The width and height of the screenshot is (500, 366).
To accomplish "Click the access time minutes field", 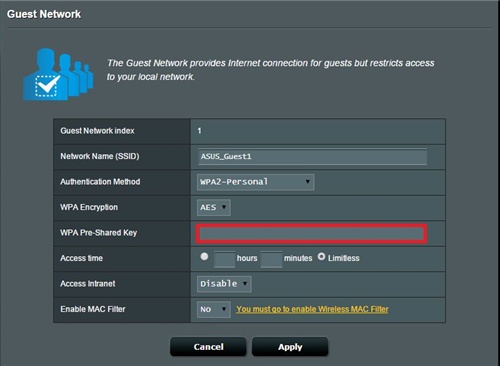I will click(x=271, y=259).
